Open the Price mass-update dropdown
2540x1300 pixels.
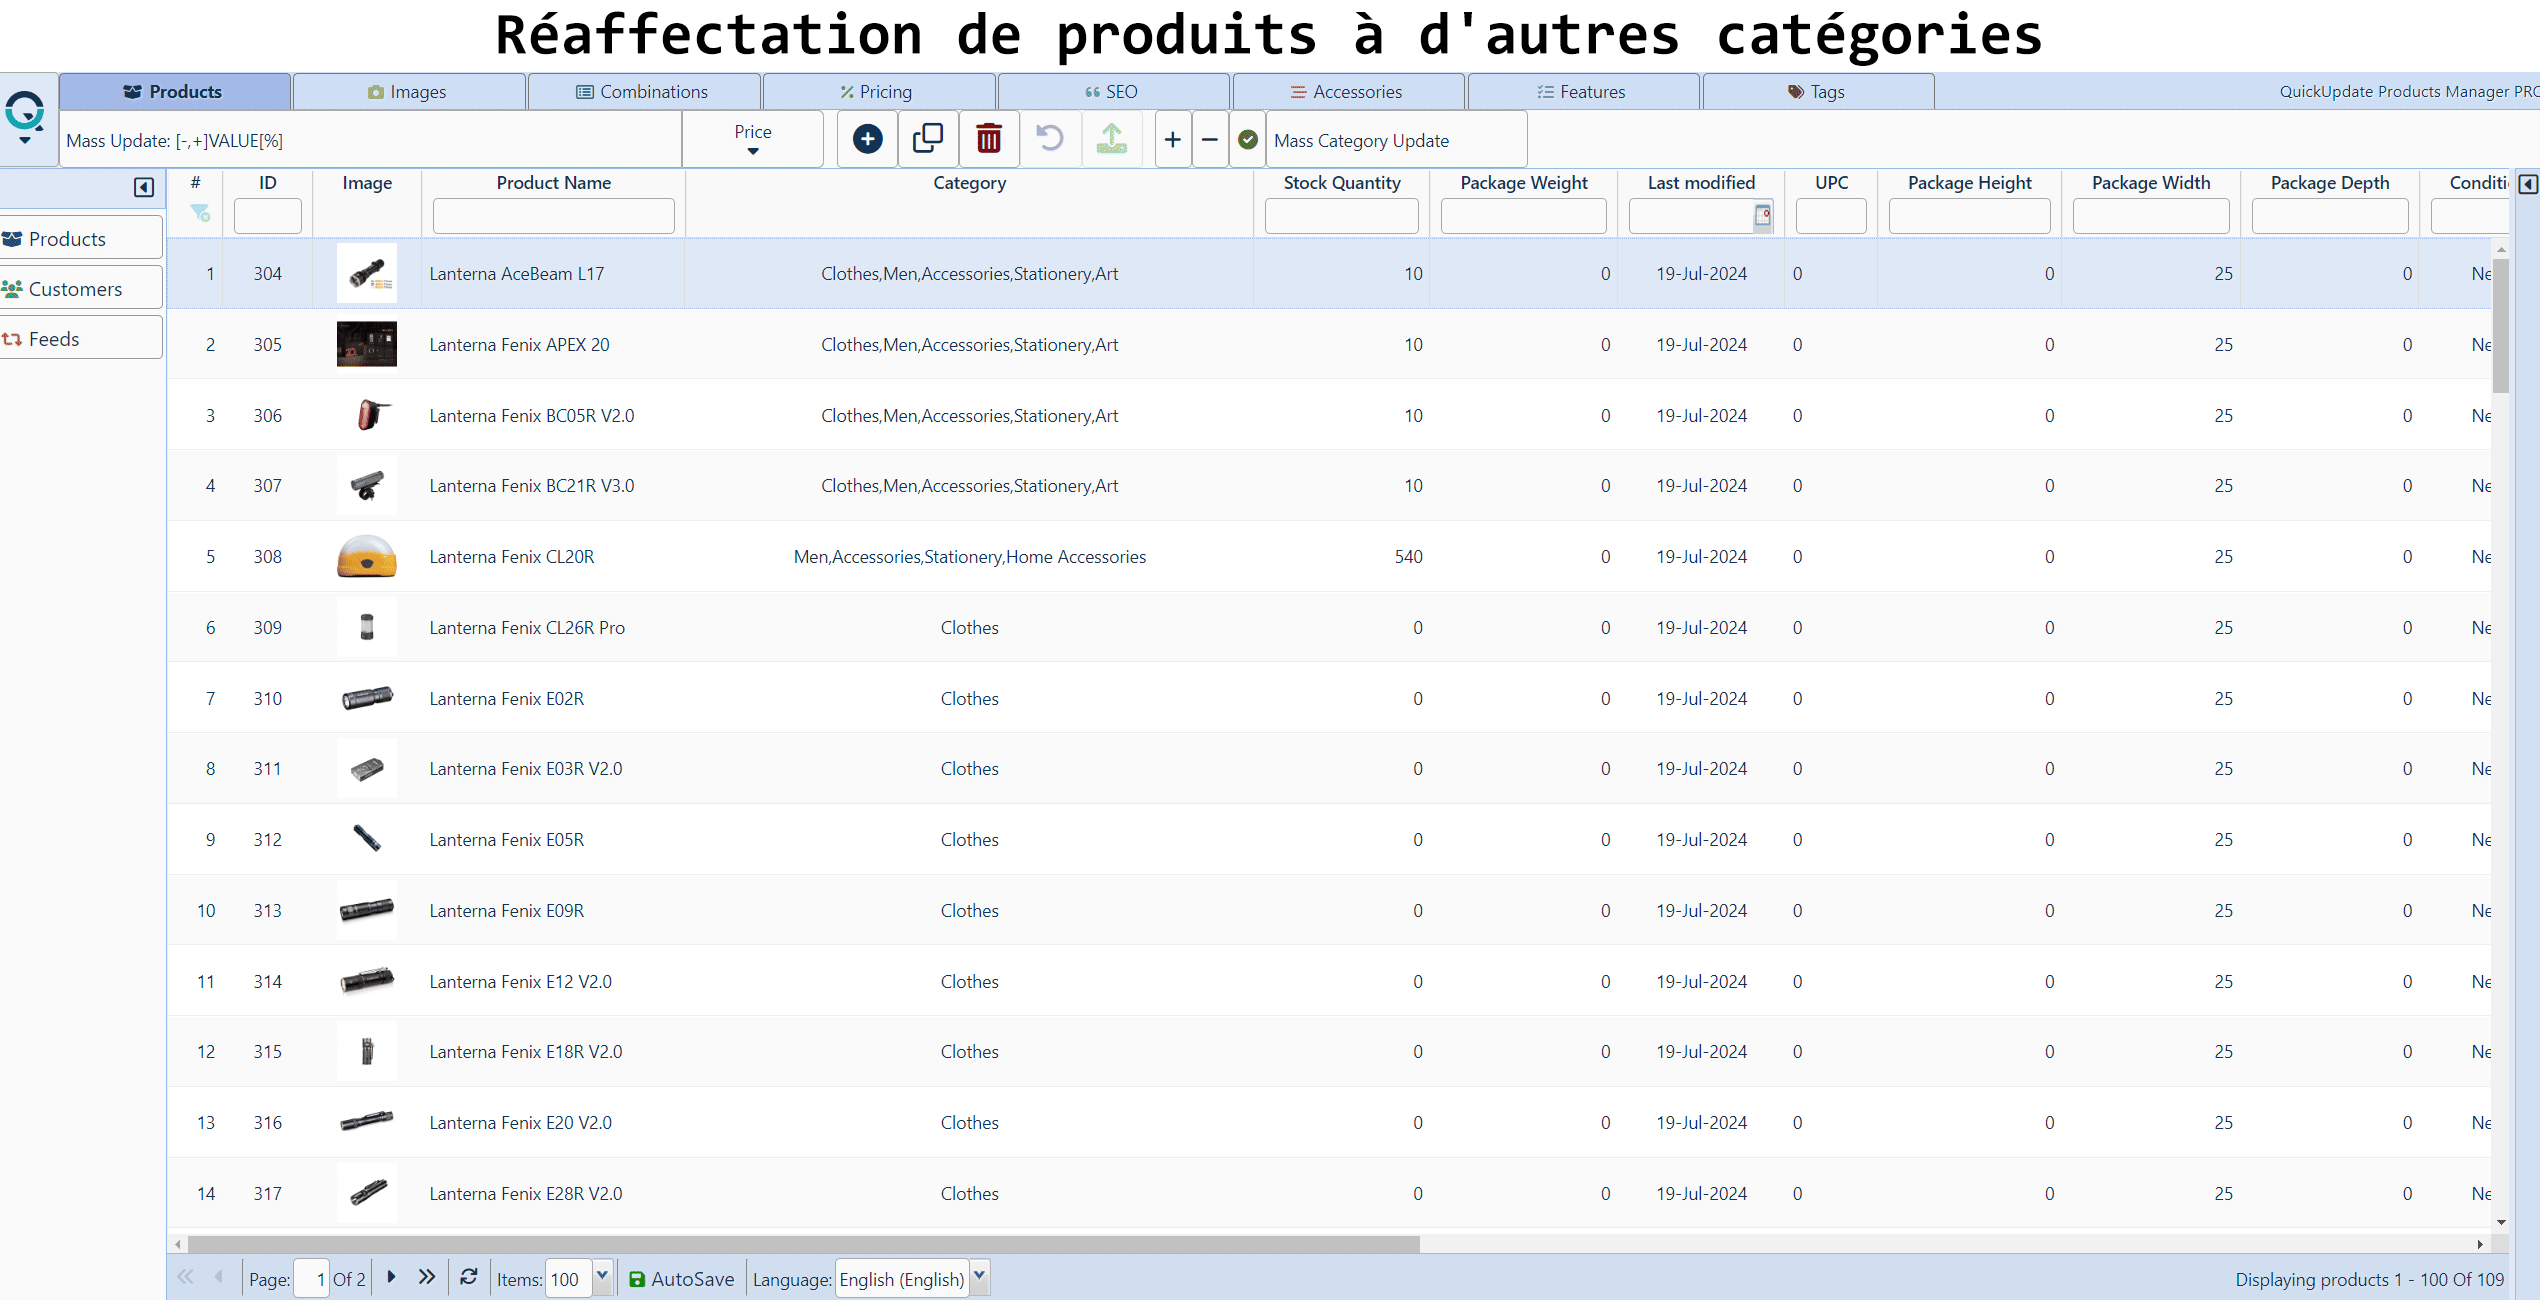pos(752,139)
